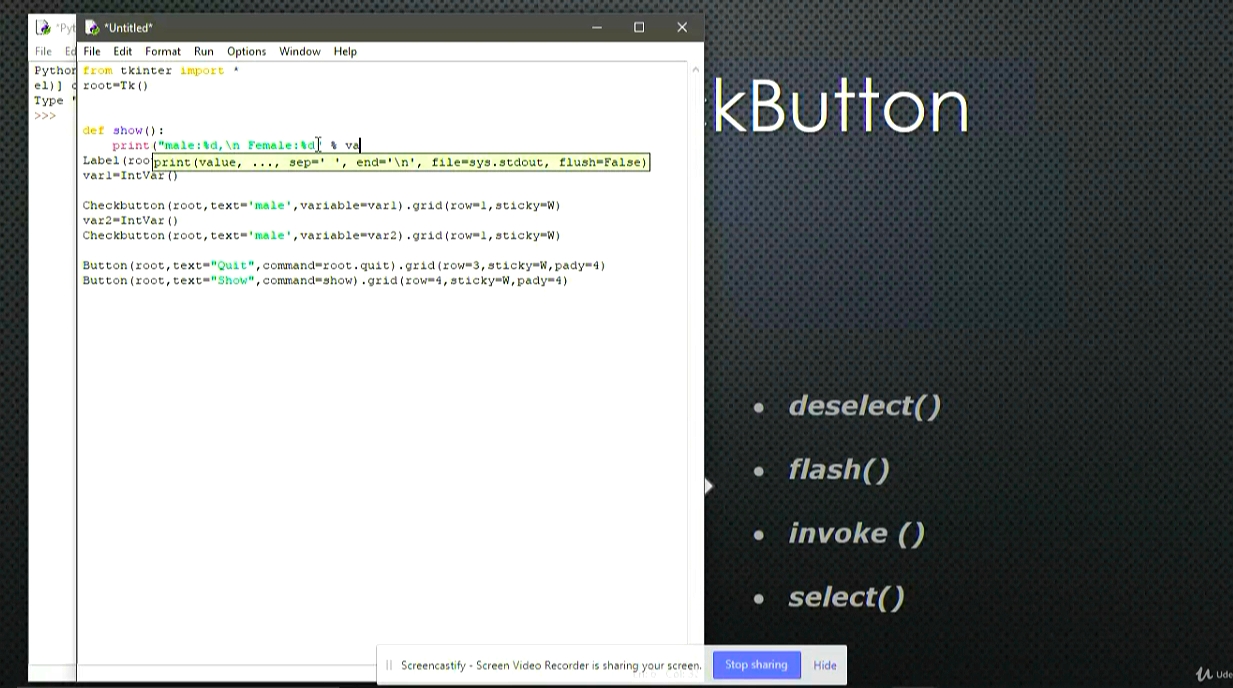Open the Format menu

click(x=163, y=51)
